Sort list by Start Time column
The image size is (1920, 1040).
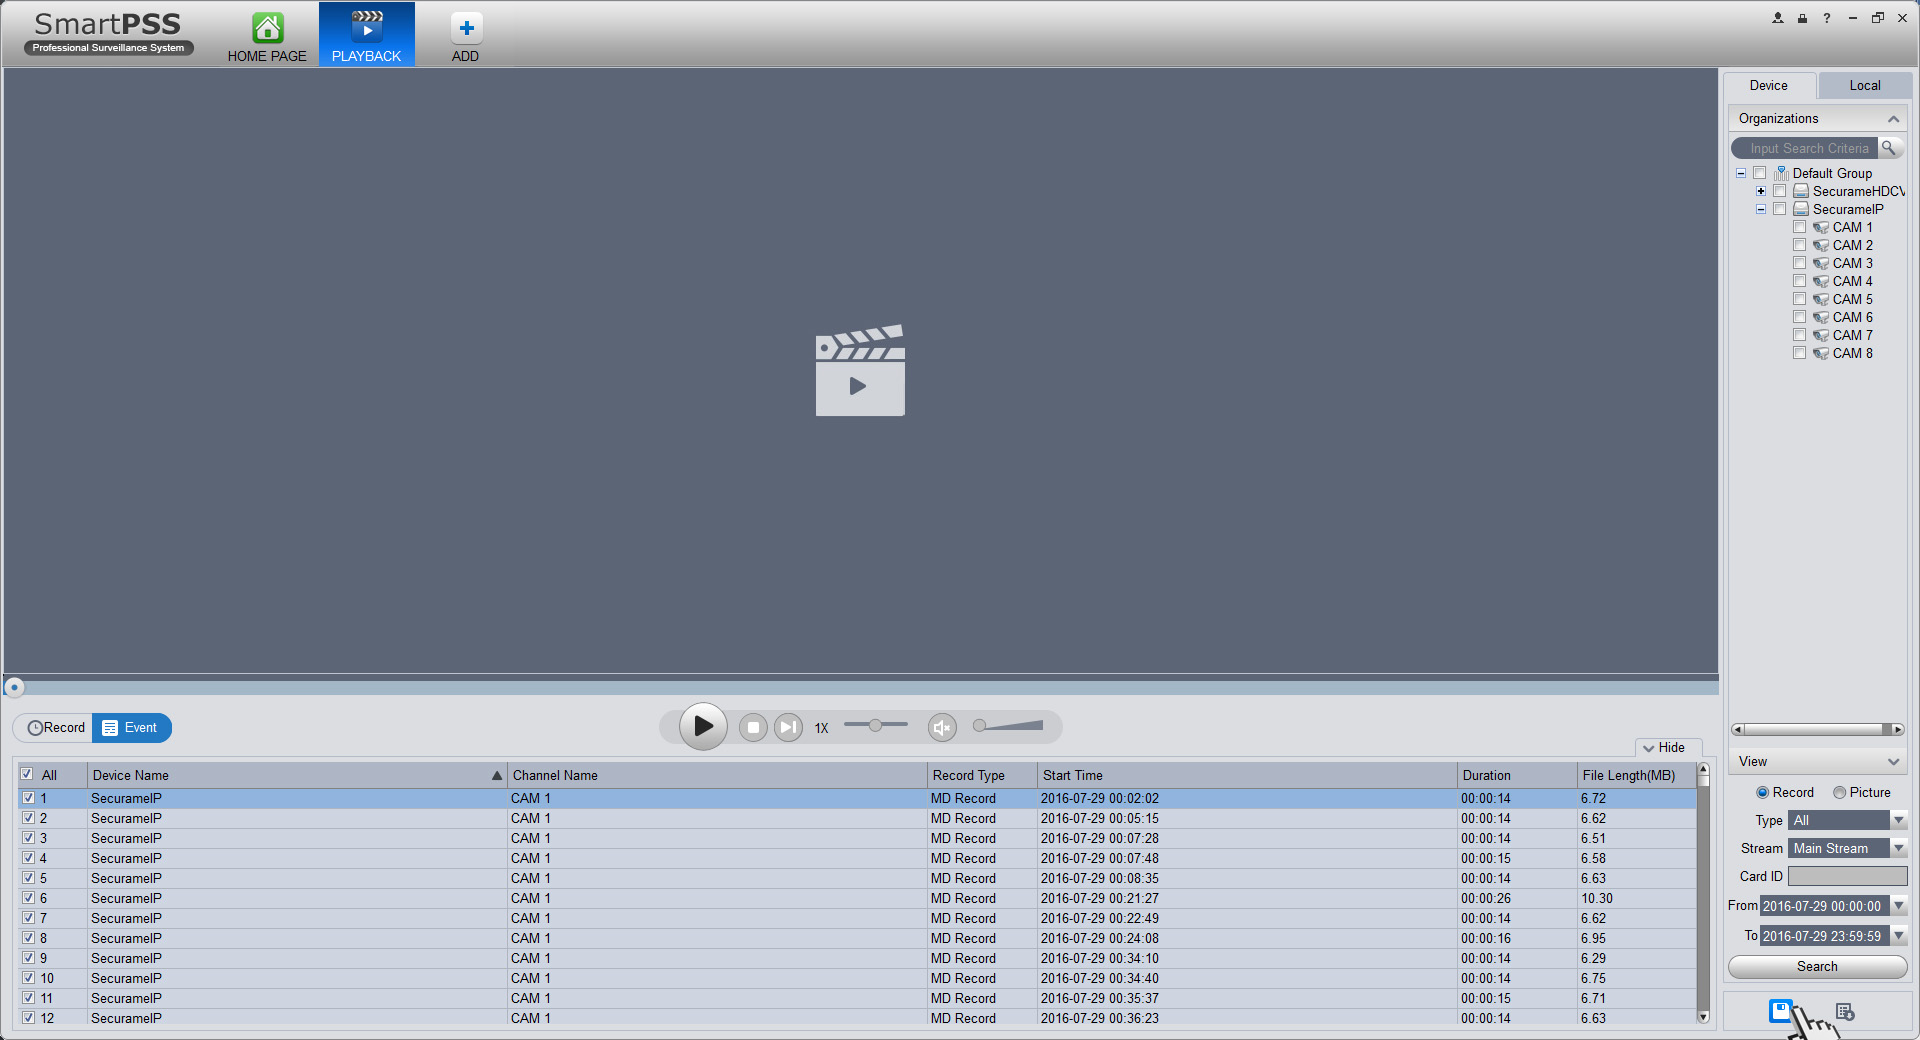click(x=1246, y=775)
